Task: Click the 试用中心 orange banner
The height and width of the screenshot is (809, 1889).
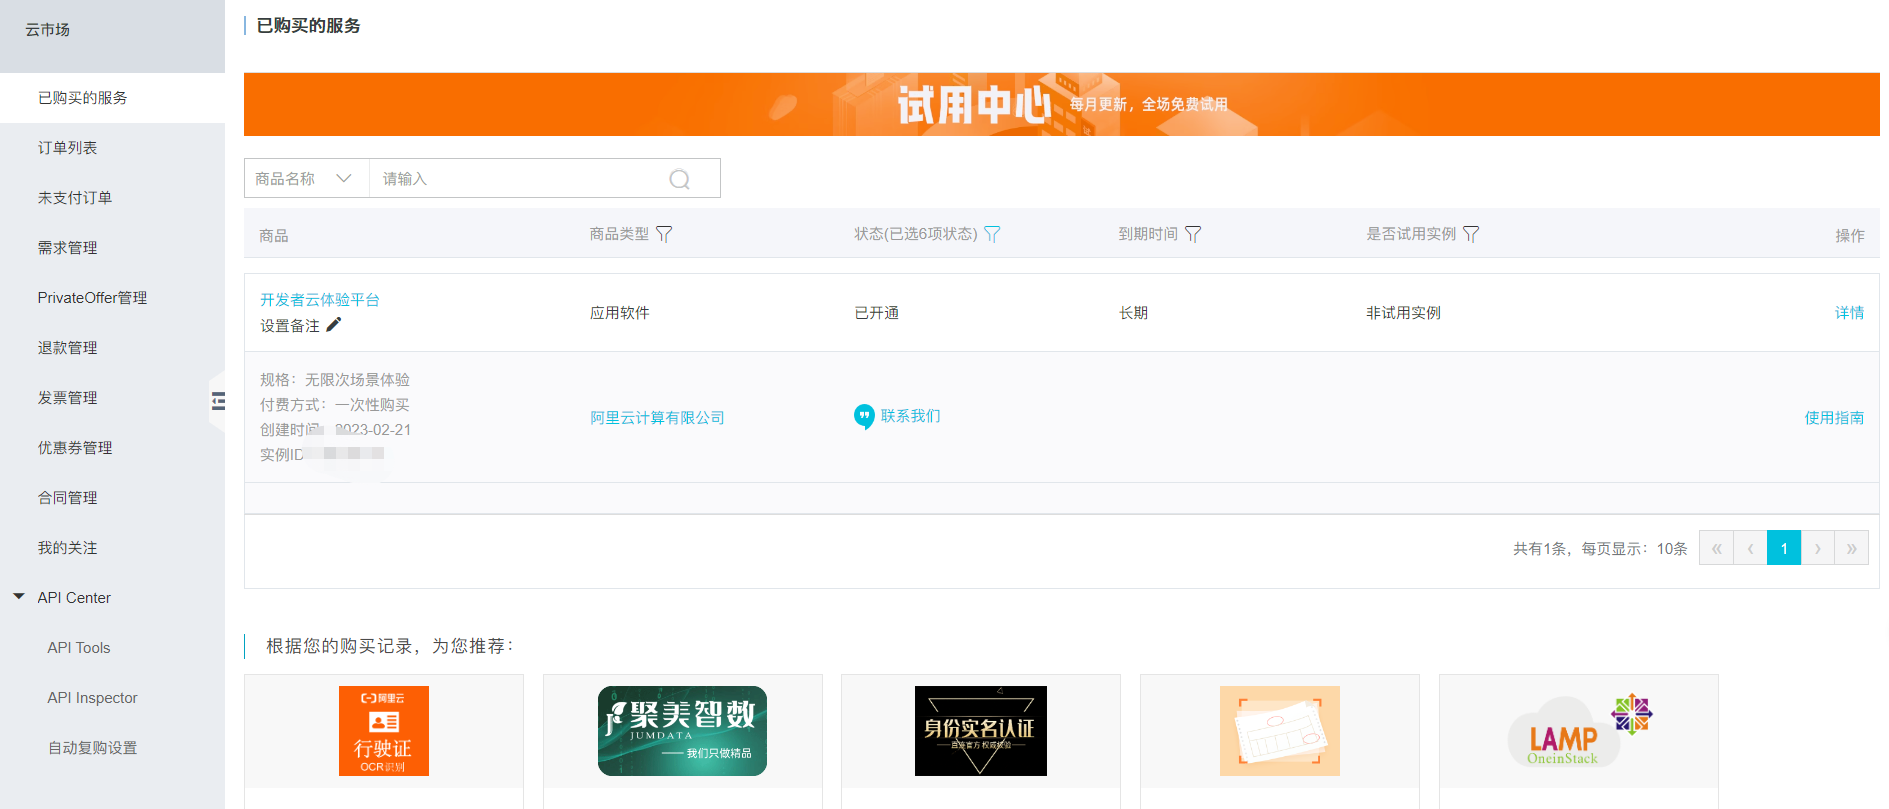Action: [1062, 104]
